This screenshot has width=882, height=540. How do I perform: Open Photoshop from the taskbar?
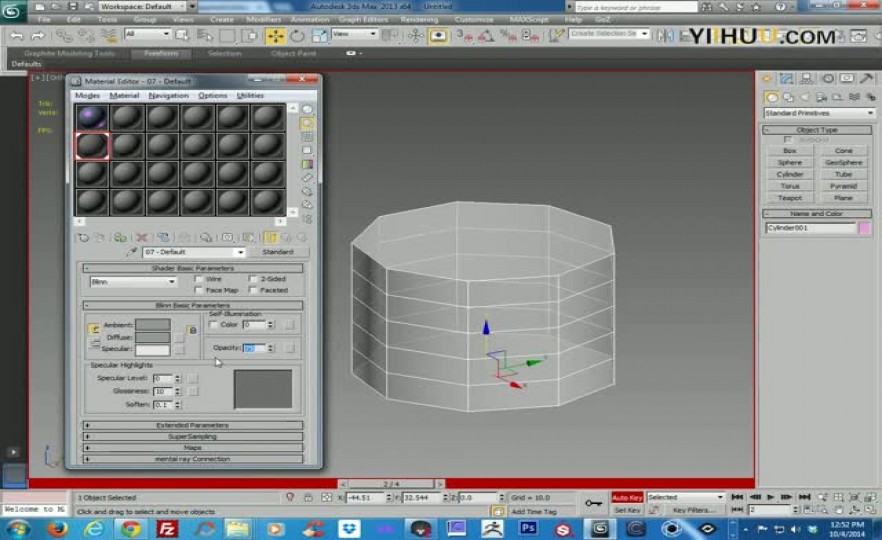528,528
